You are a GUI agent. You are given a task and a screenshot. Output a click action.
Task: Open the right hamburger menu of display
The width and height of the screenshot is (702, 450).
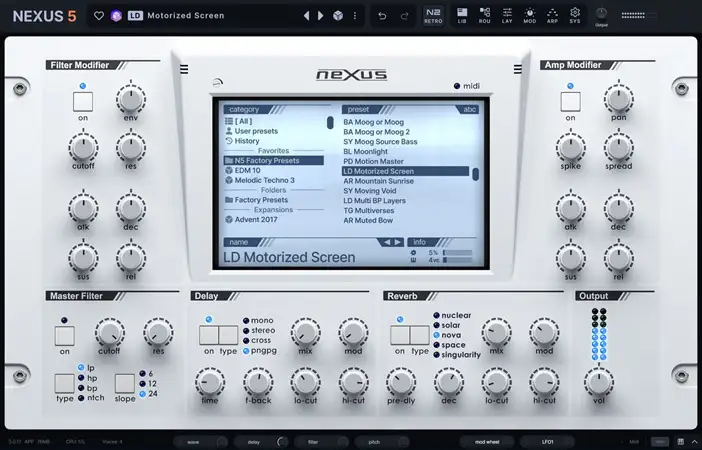pyautogui.click(x=518, y=69)
